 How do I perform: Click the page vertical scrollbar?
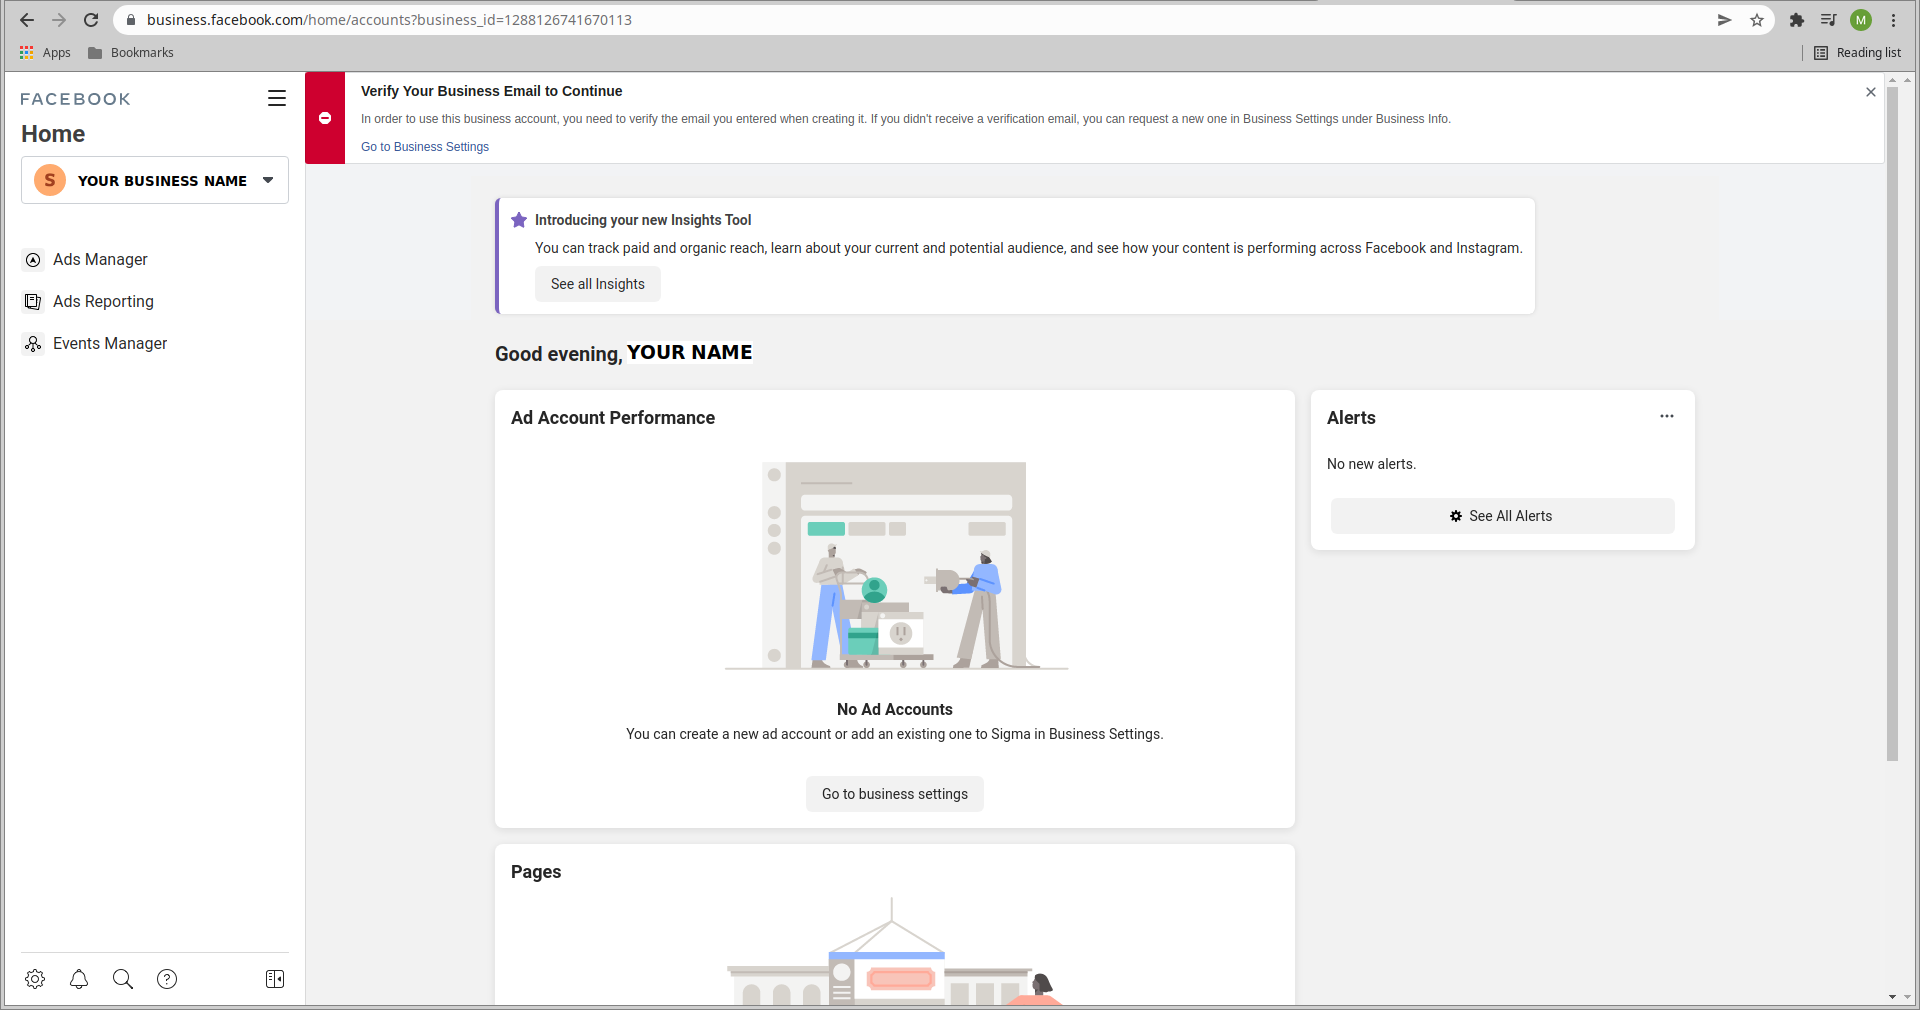tap(1892, 424)
